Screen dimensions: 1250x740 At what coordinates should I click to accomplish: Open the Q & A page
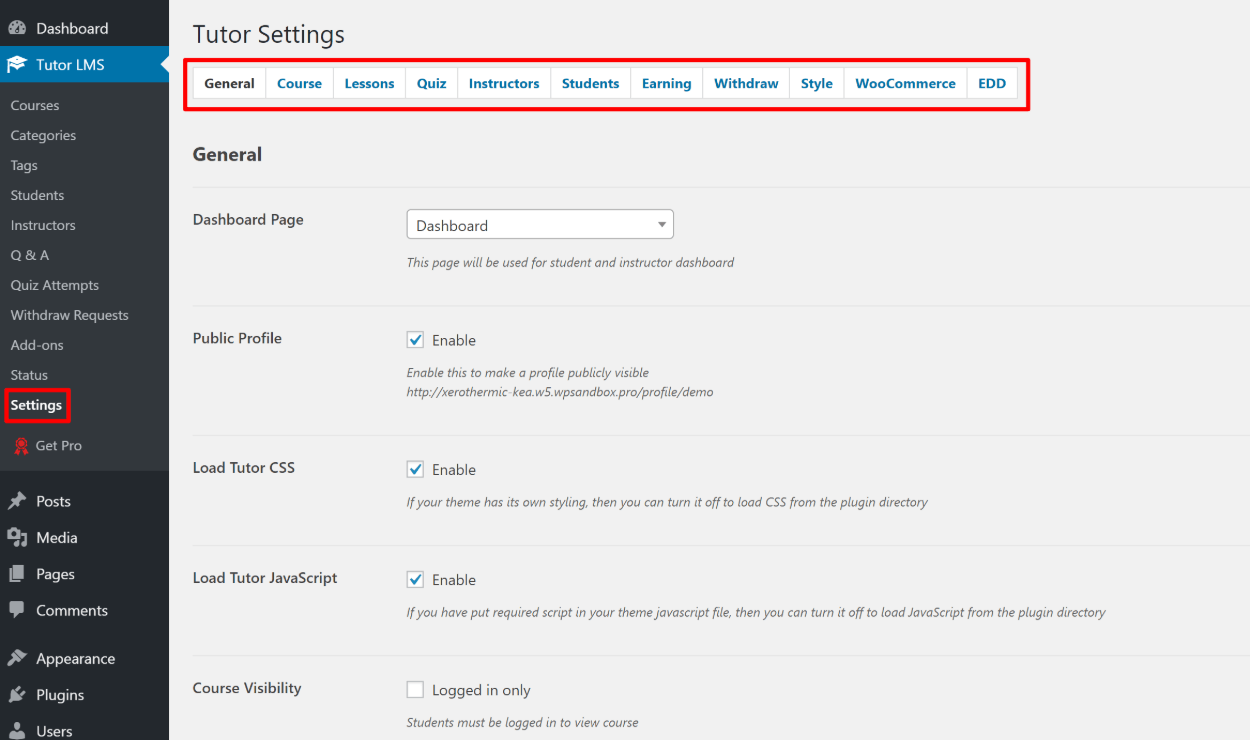pyautogui.click(x=30, y=255)
